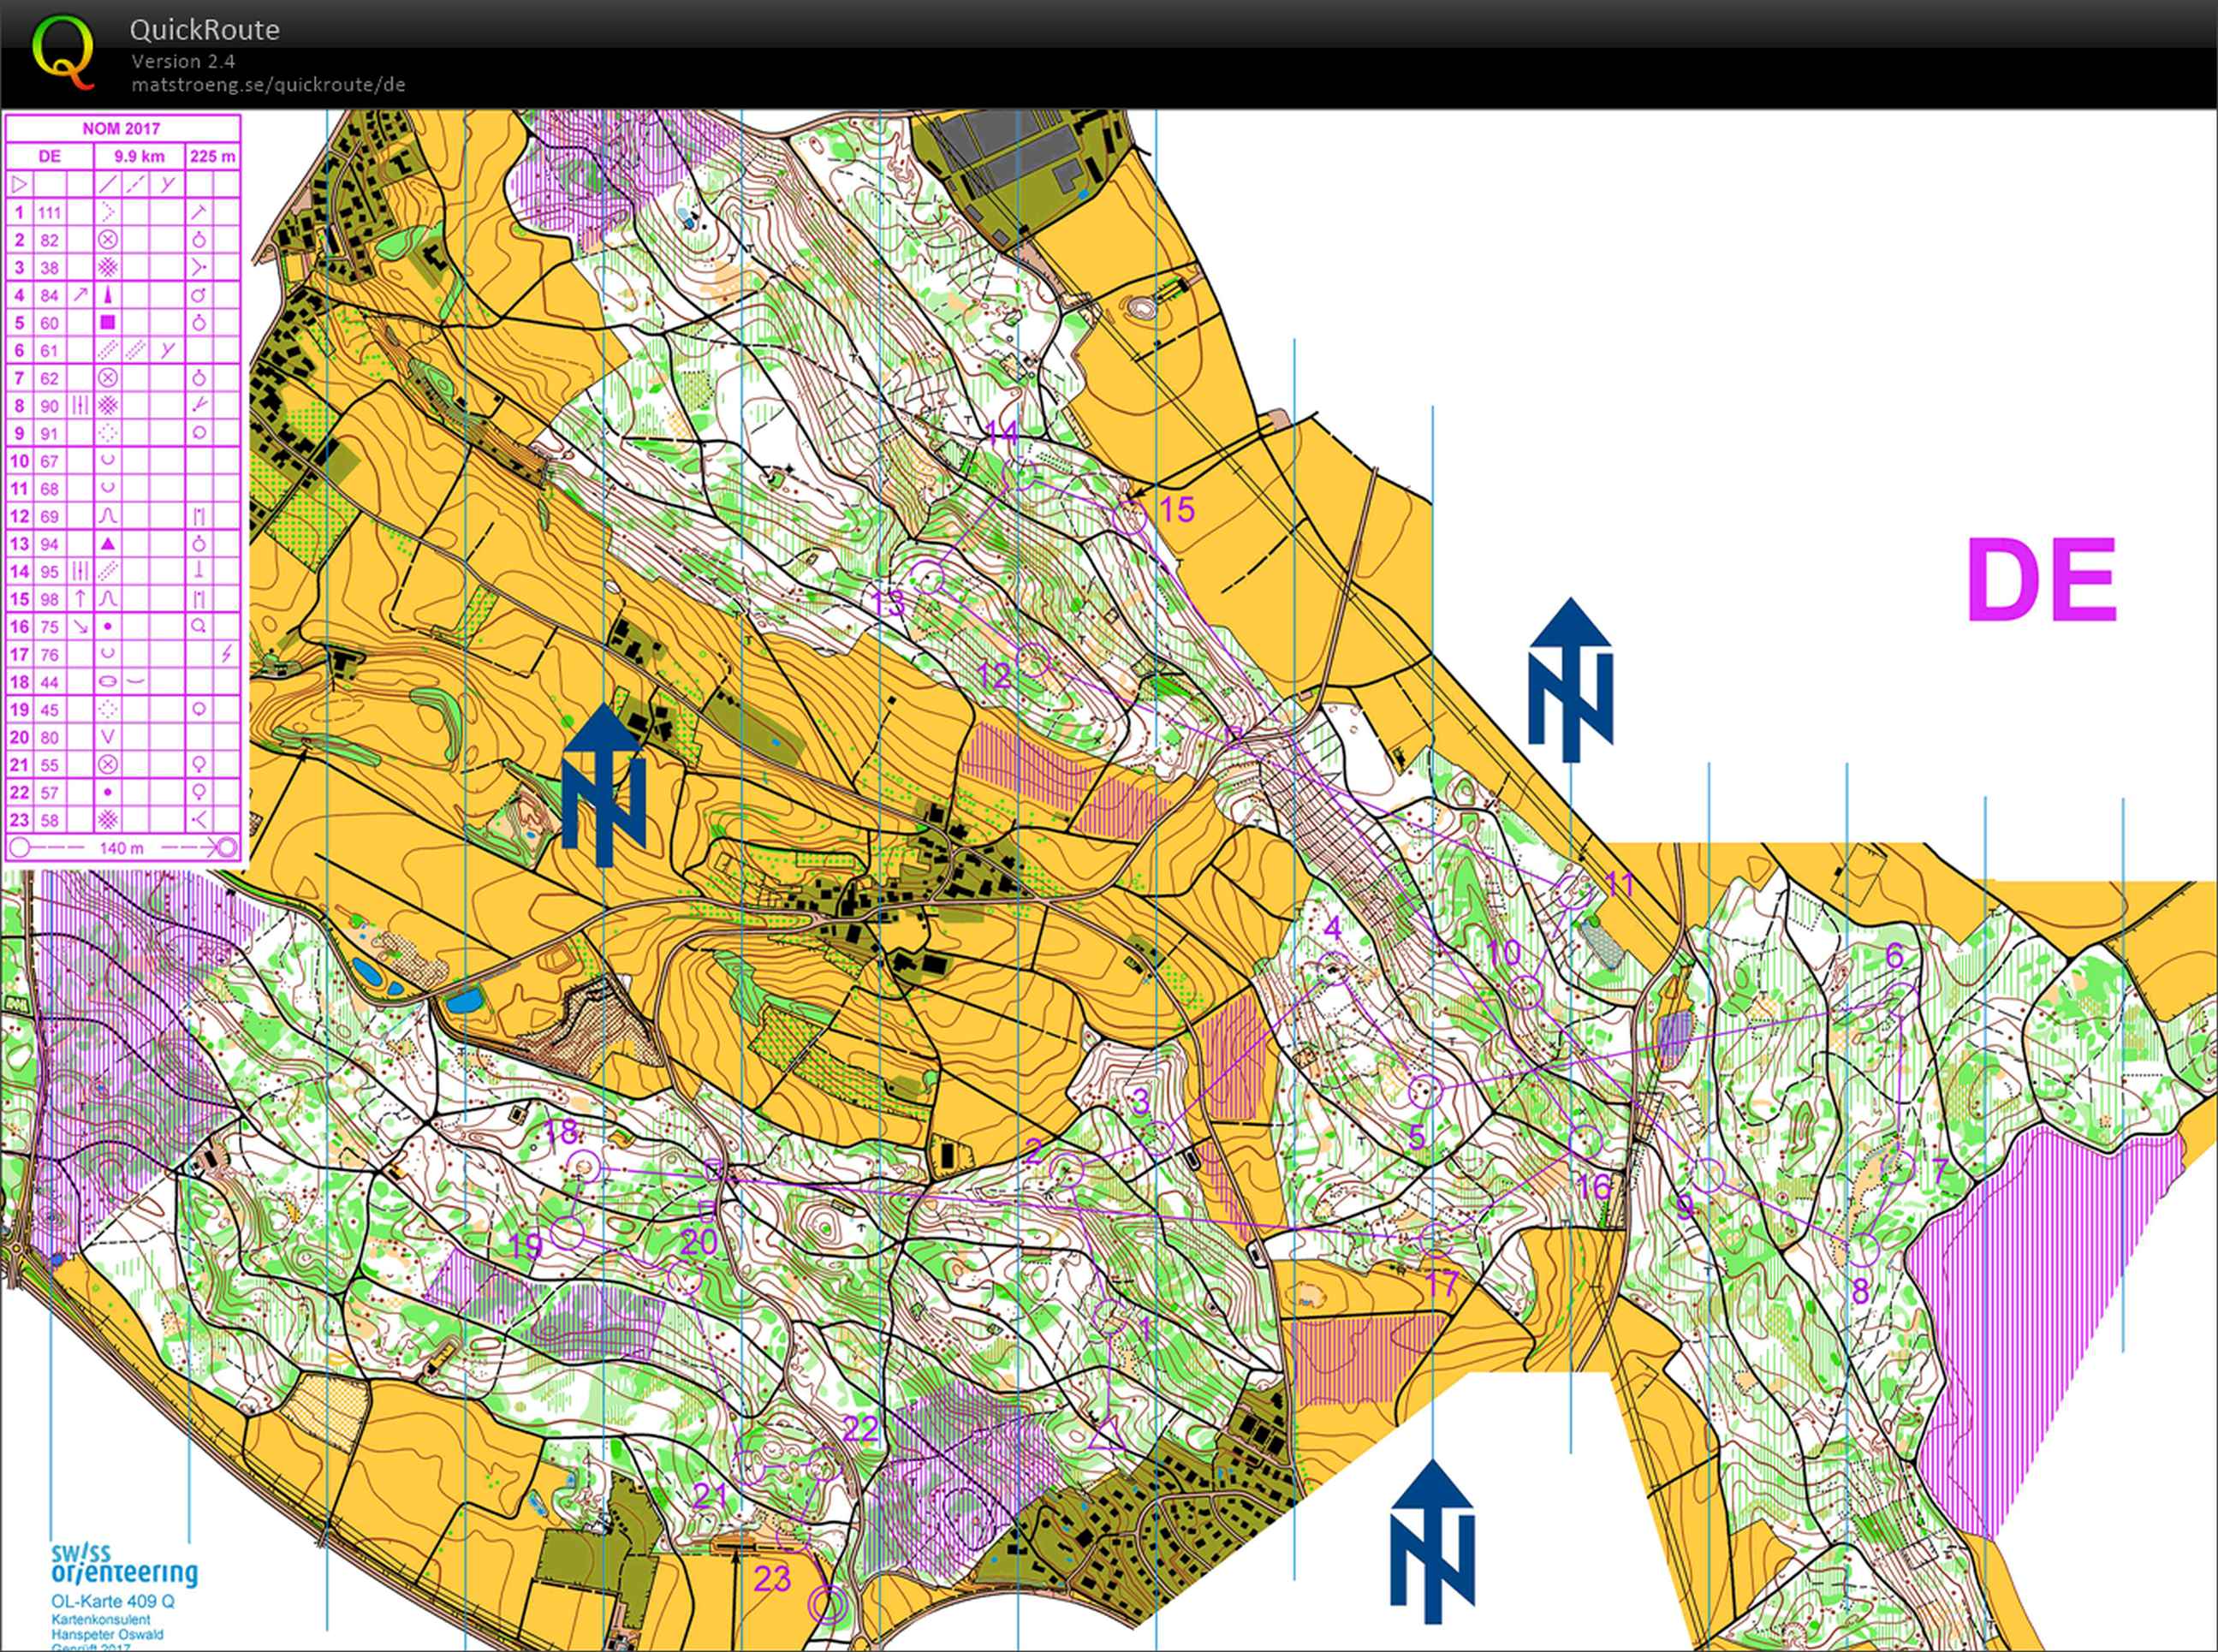
Task: Click the blue north arrow beside the DE label
Action: 1570,679
